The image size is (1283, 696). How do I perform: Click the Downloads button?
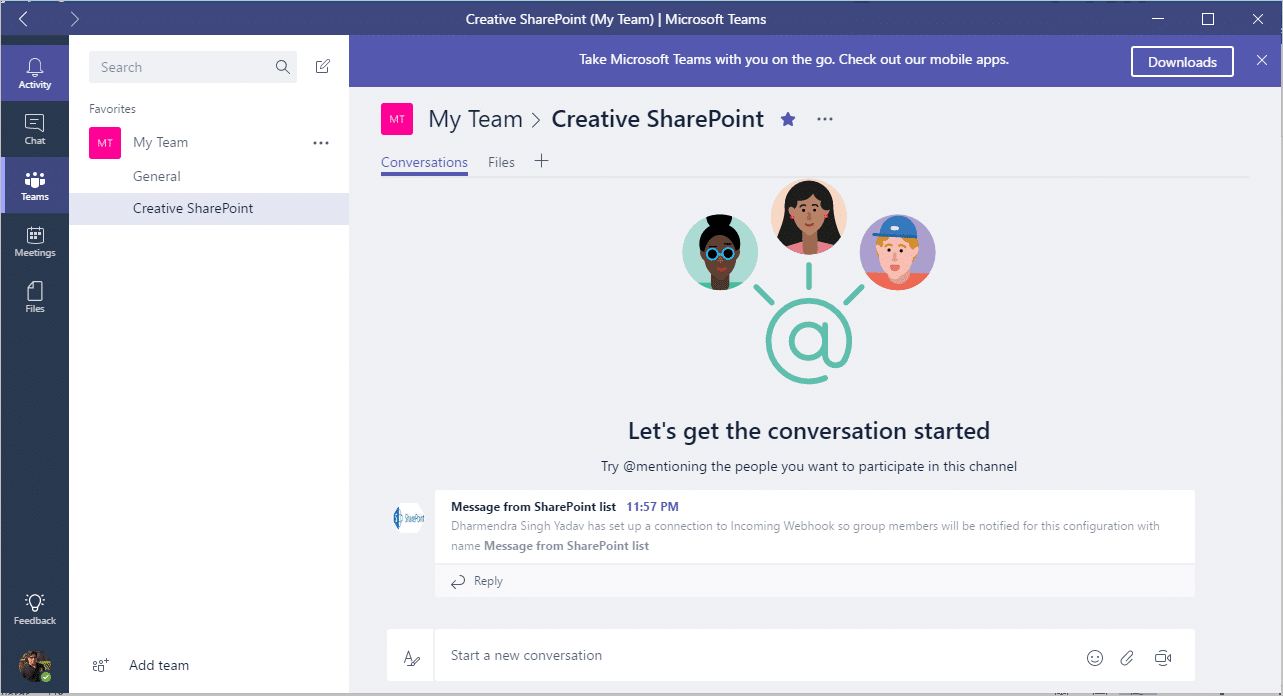click(x=1182, y=61)
